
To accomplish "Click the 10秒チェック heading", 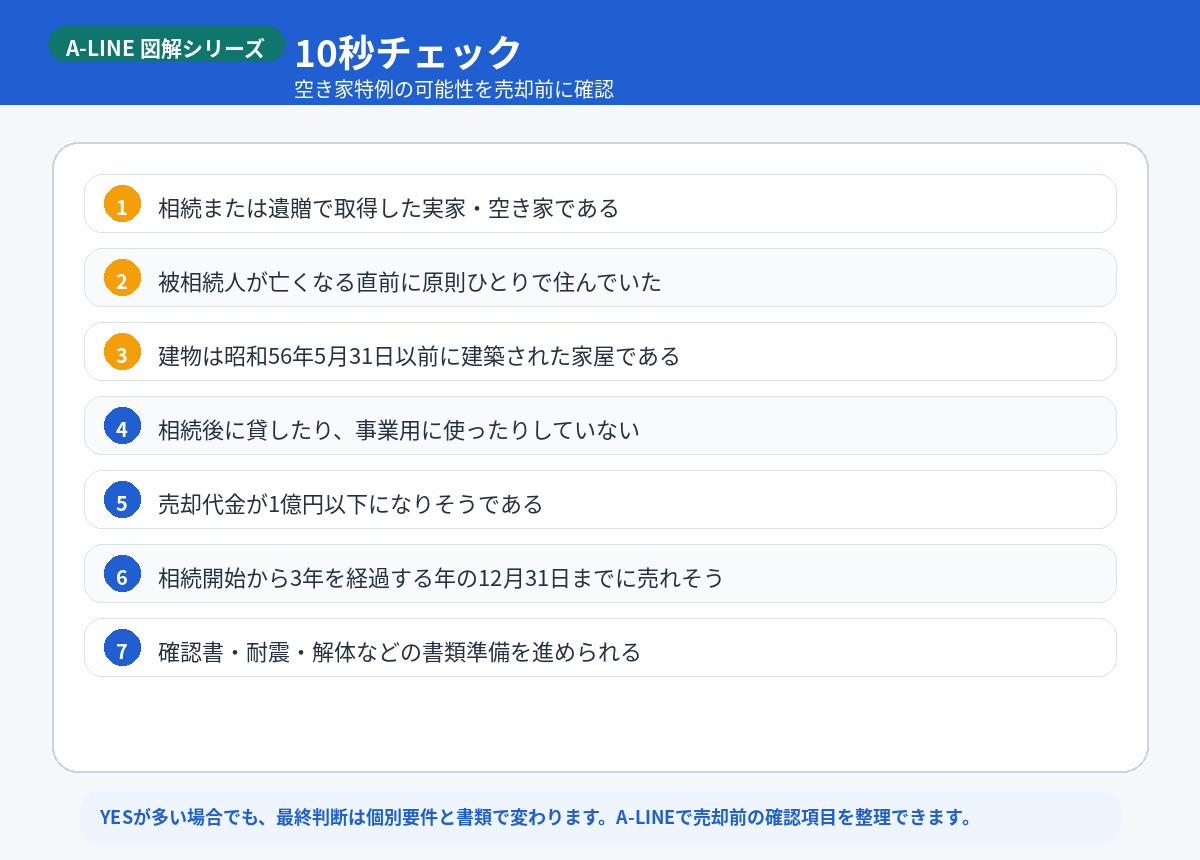I will coord(408,51).
